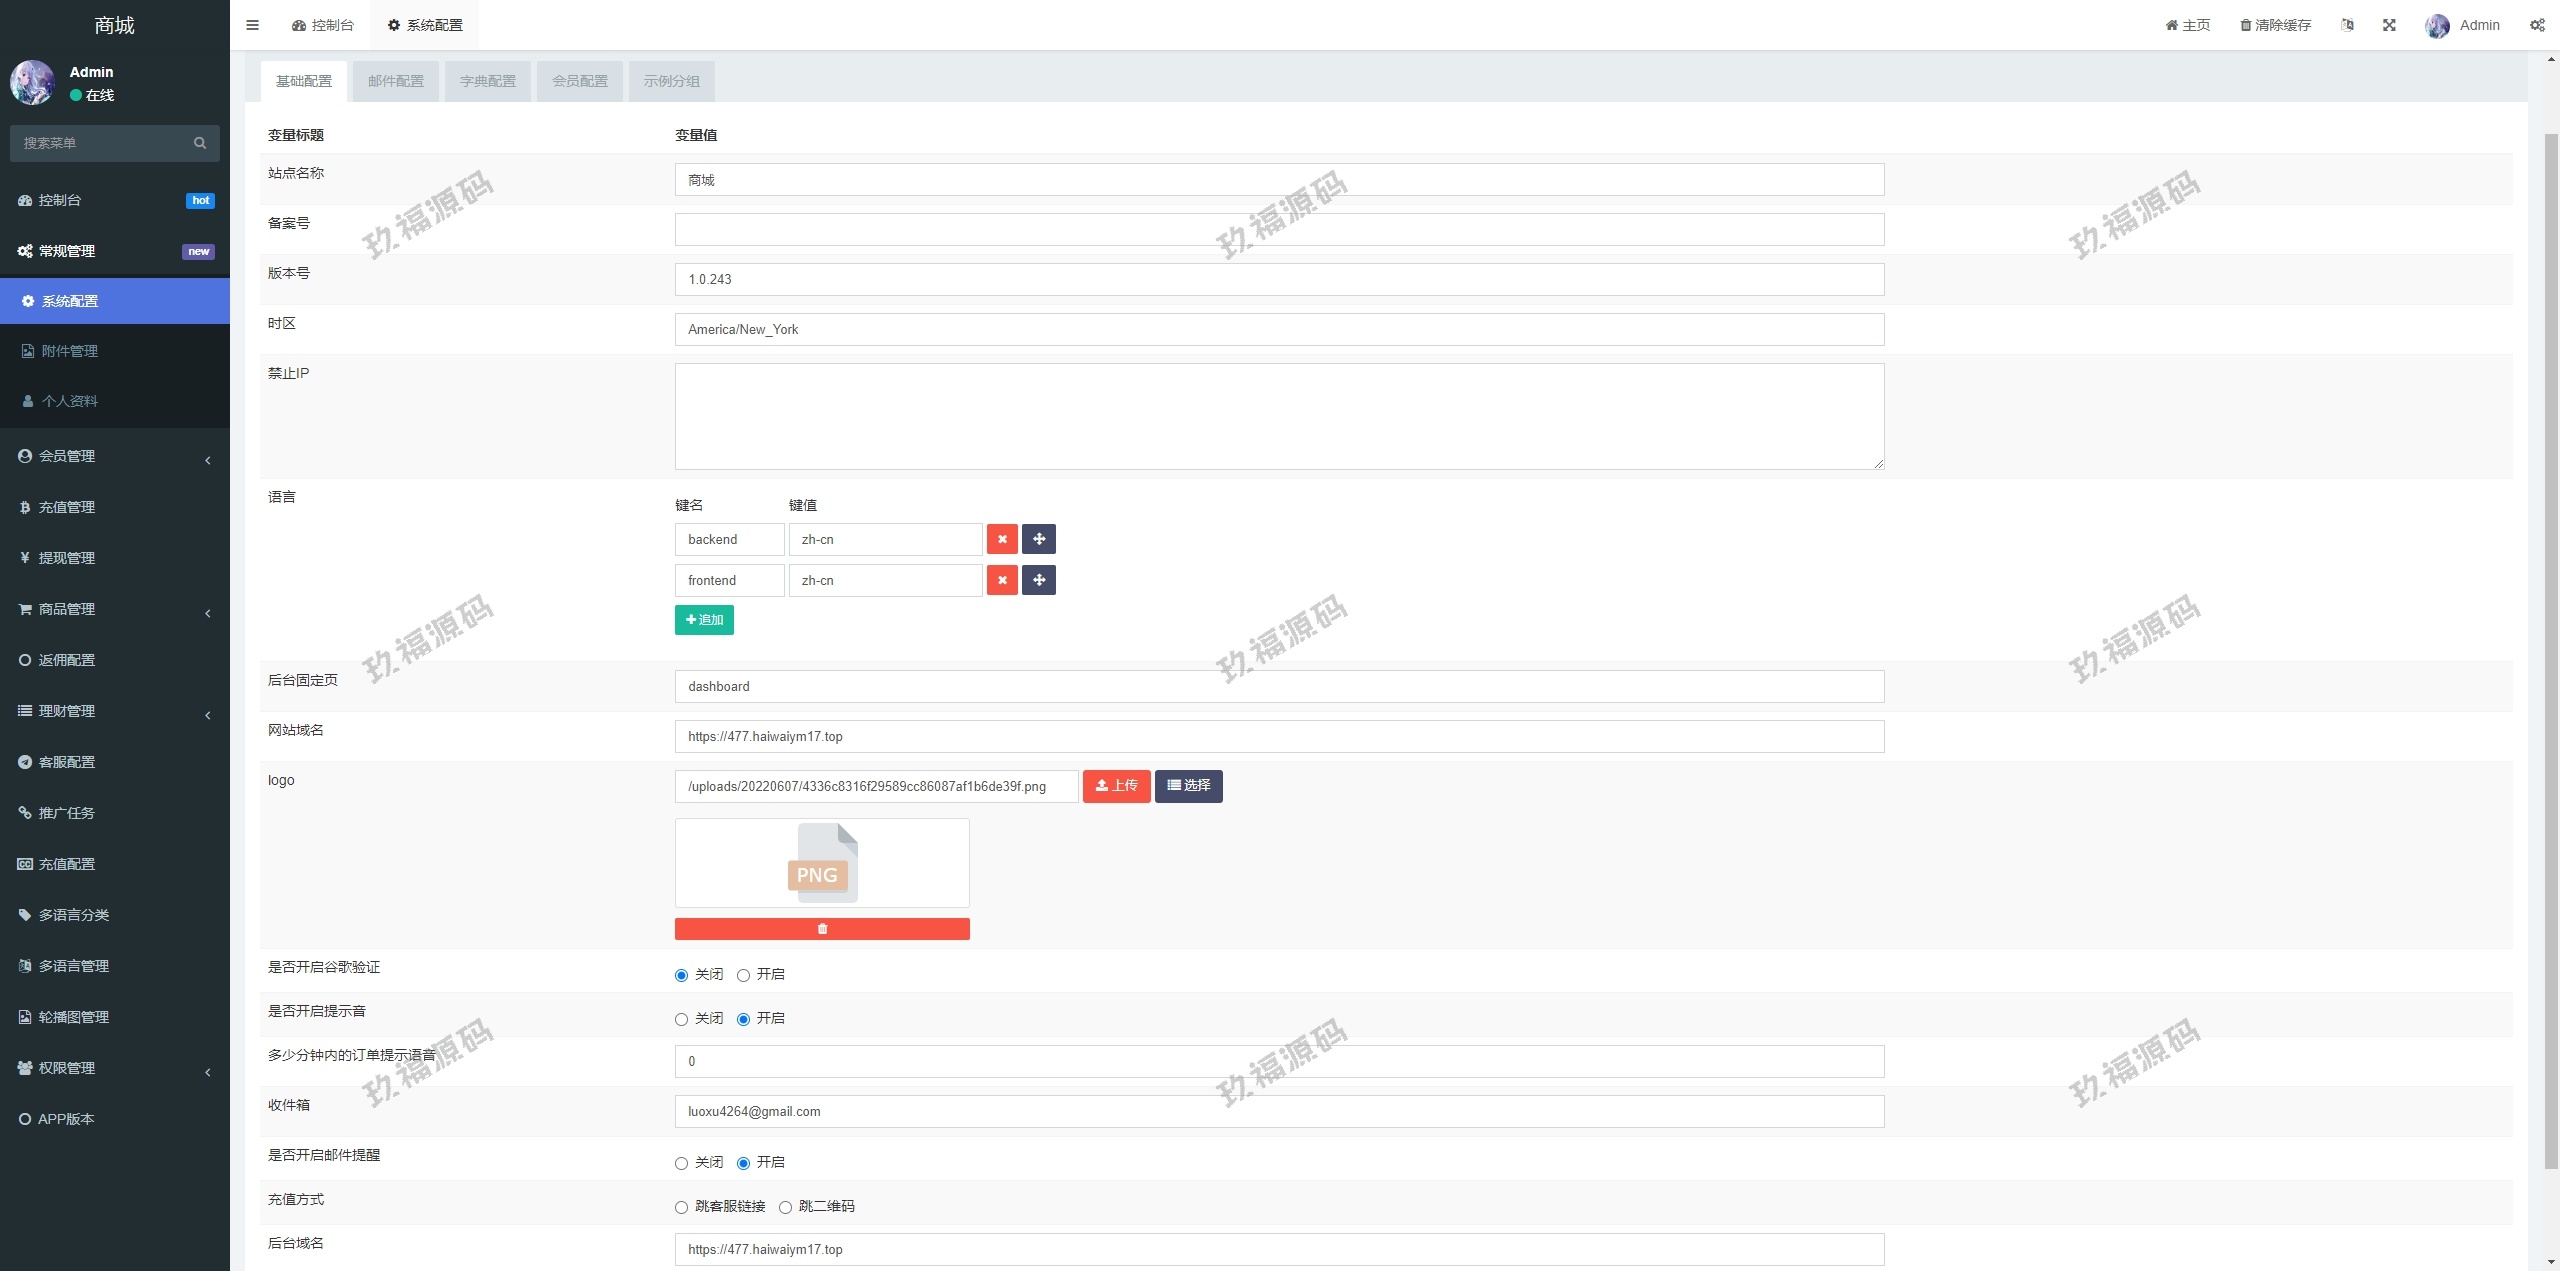The image size is (2560, 1271).
Task: Delete the backend language row with red X
Action: [1002, 539]
